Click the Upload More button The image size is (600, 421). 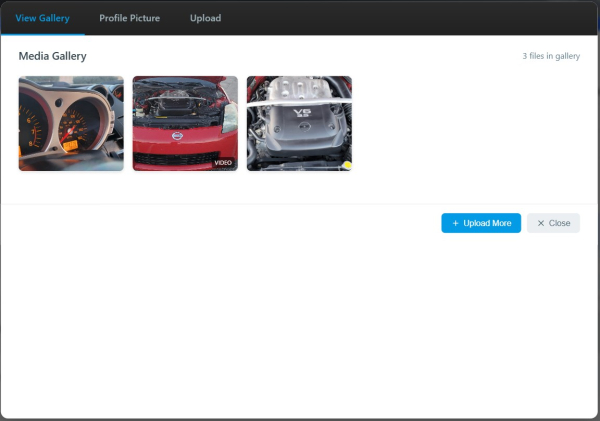(481, 223)
